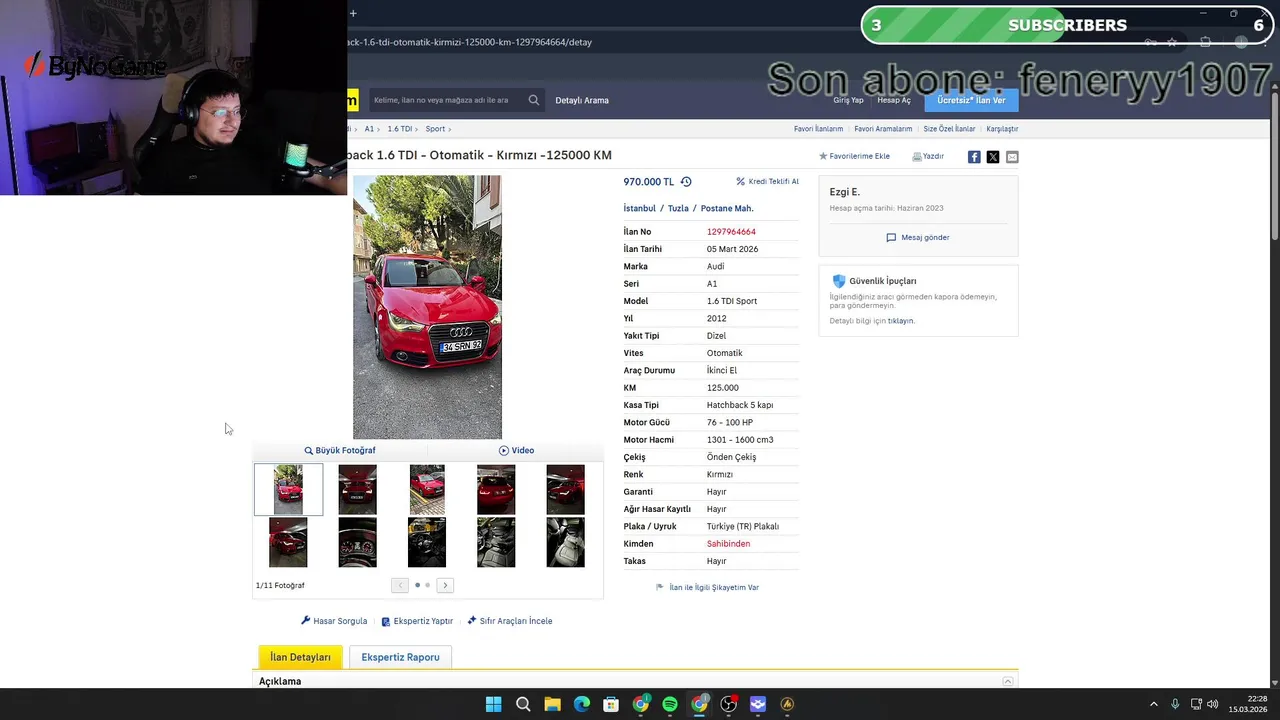Go to next thumbnail page arrow
This screenshot has height=720, width=1280.
445,585
